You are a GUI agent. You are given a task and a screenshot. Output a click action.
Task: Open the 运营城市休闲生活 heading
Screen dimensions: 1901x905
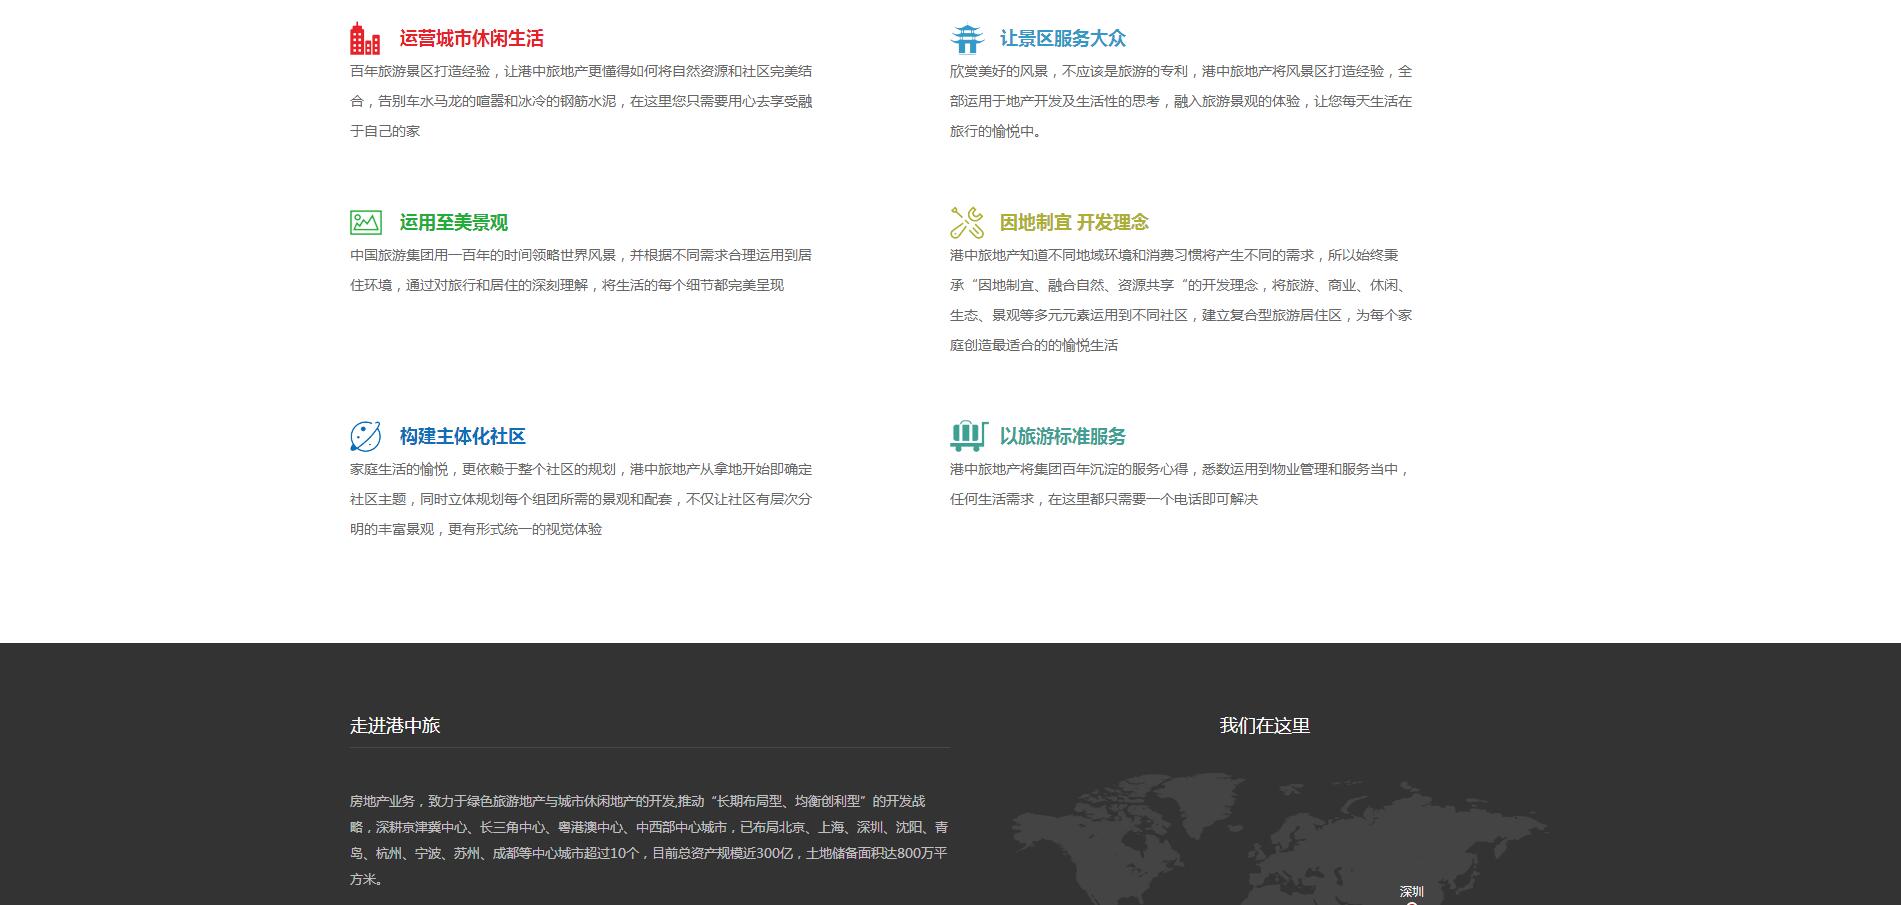pyautogui.click(x=471, y=39)
